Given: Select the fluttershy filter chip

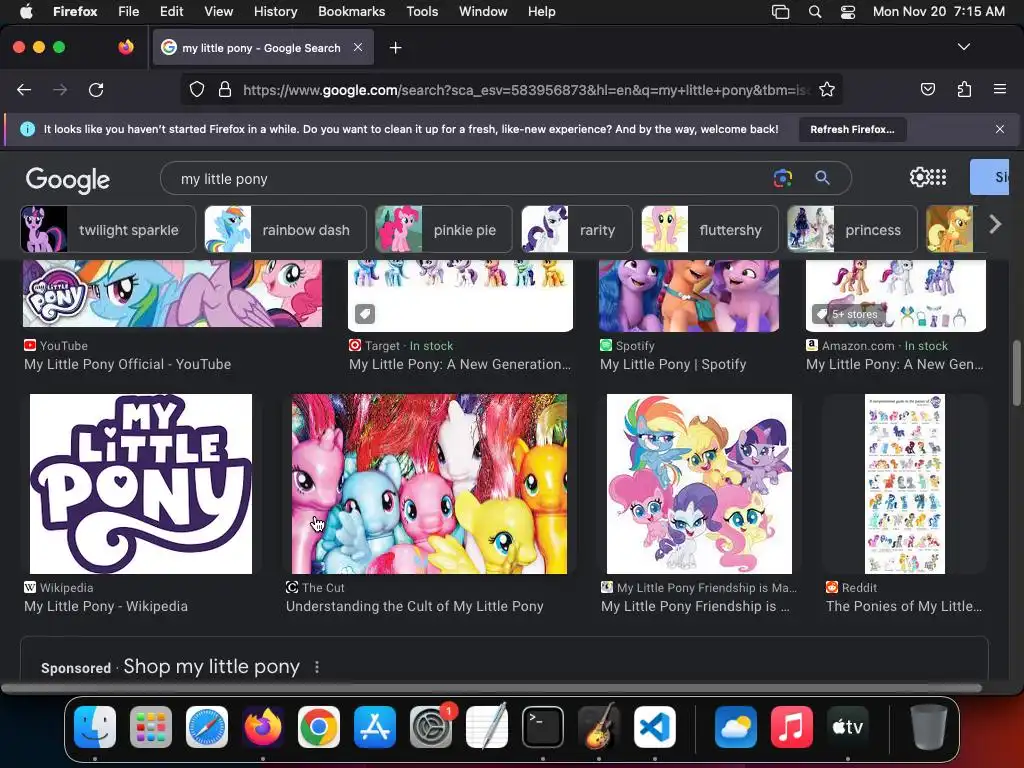Looking at the screenshot, I should (x=710, y=229).
